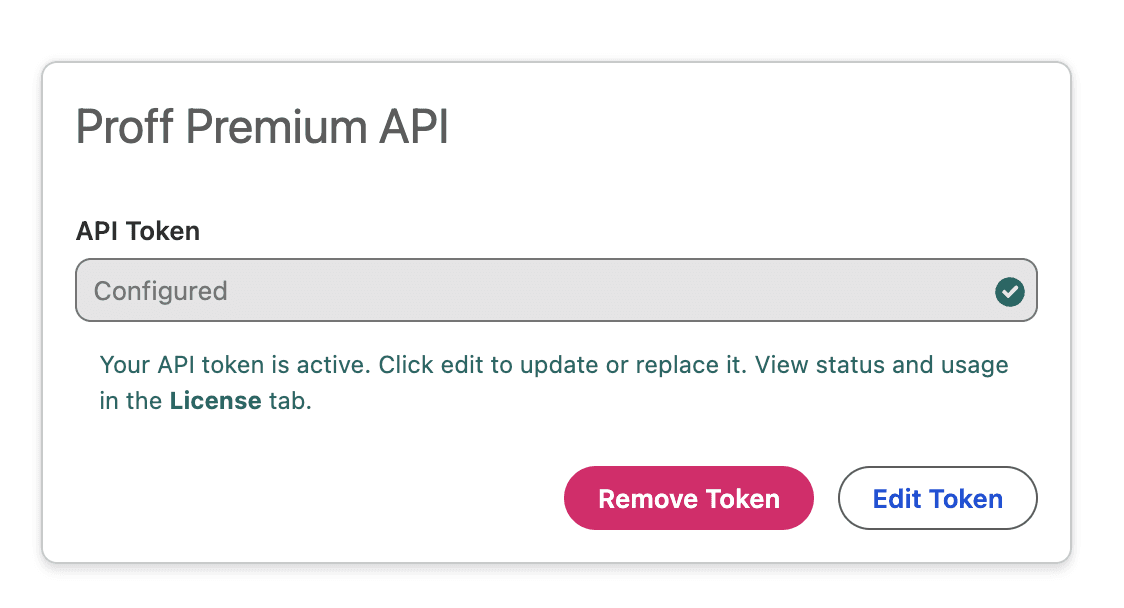Viewport: 1124px width, 608px height.
Task: Select the pink Remove Token action
Action: (x=688, y=498)
